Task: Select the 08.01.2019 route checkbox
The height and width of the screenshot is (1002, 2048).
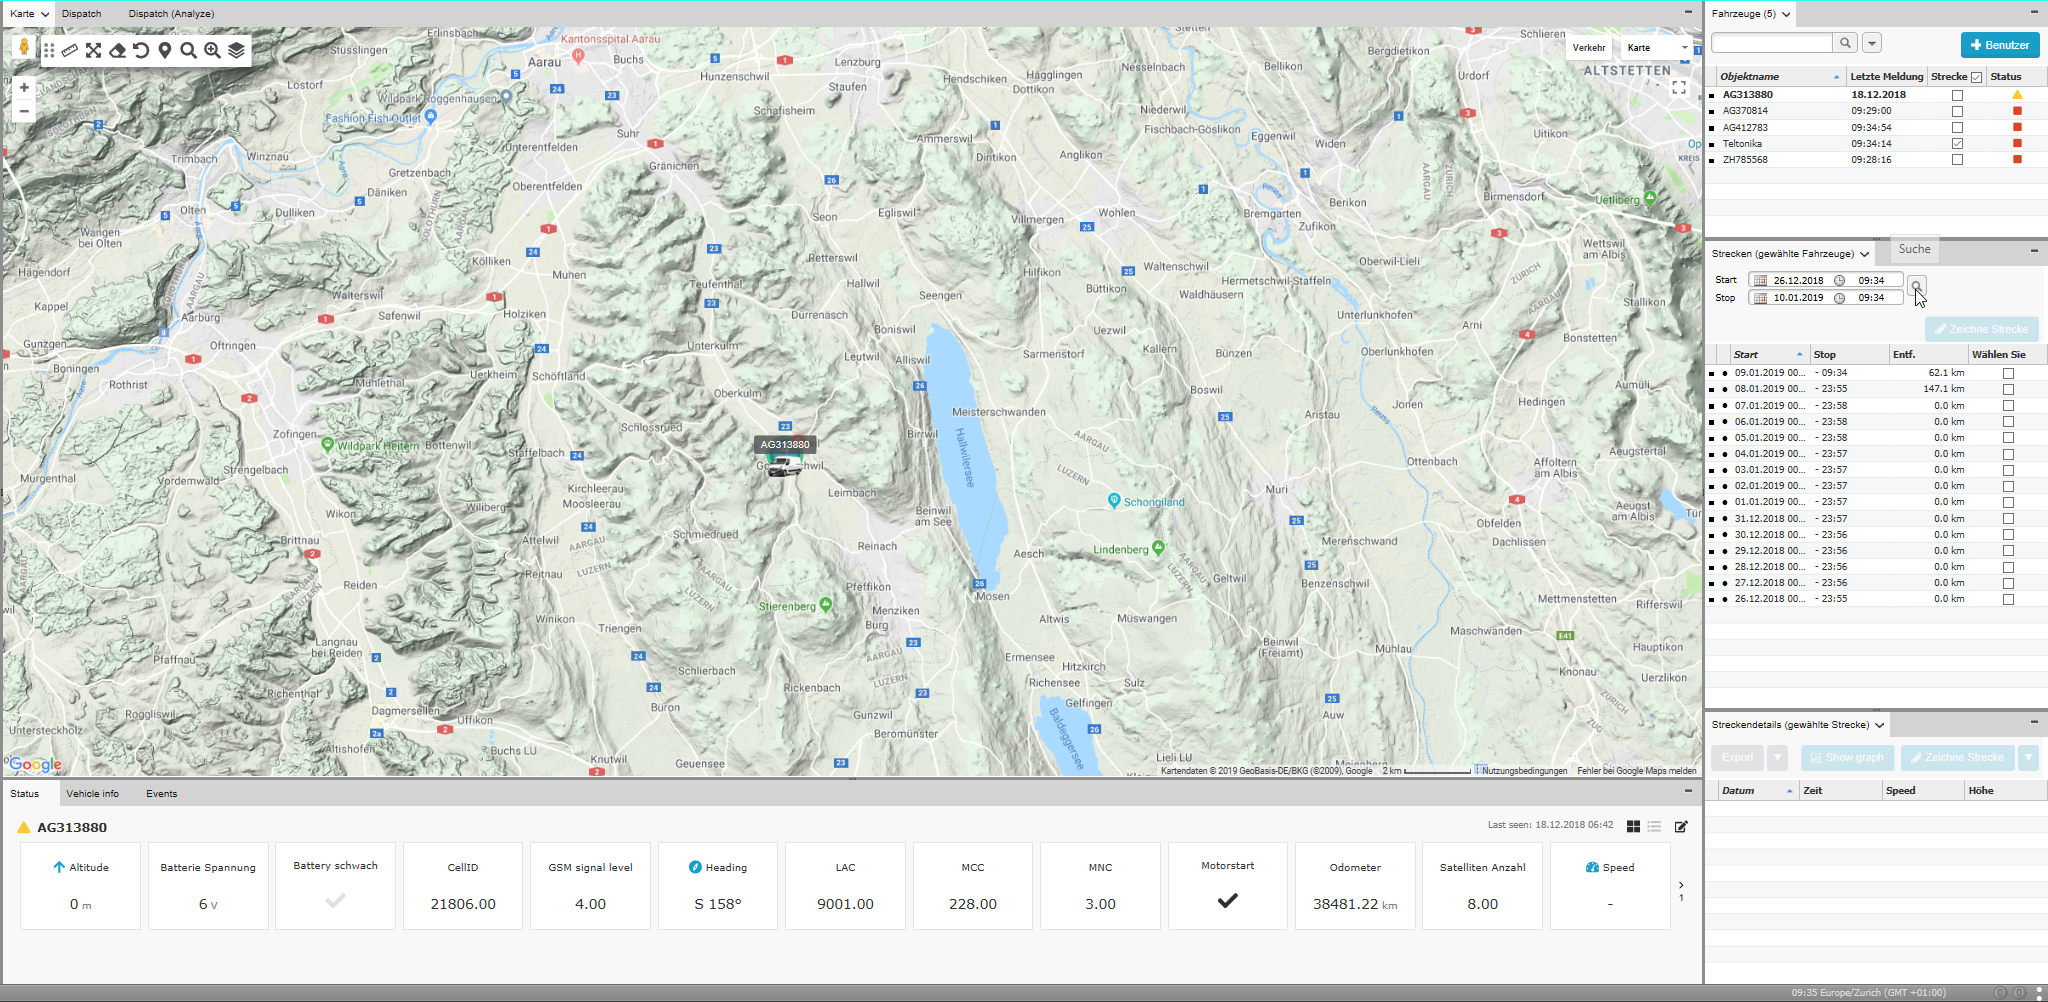Action: pos(2008,389)
